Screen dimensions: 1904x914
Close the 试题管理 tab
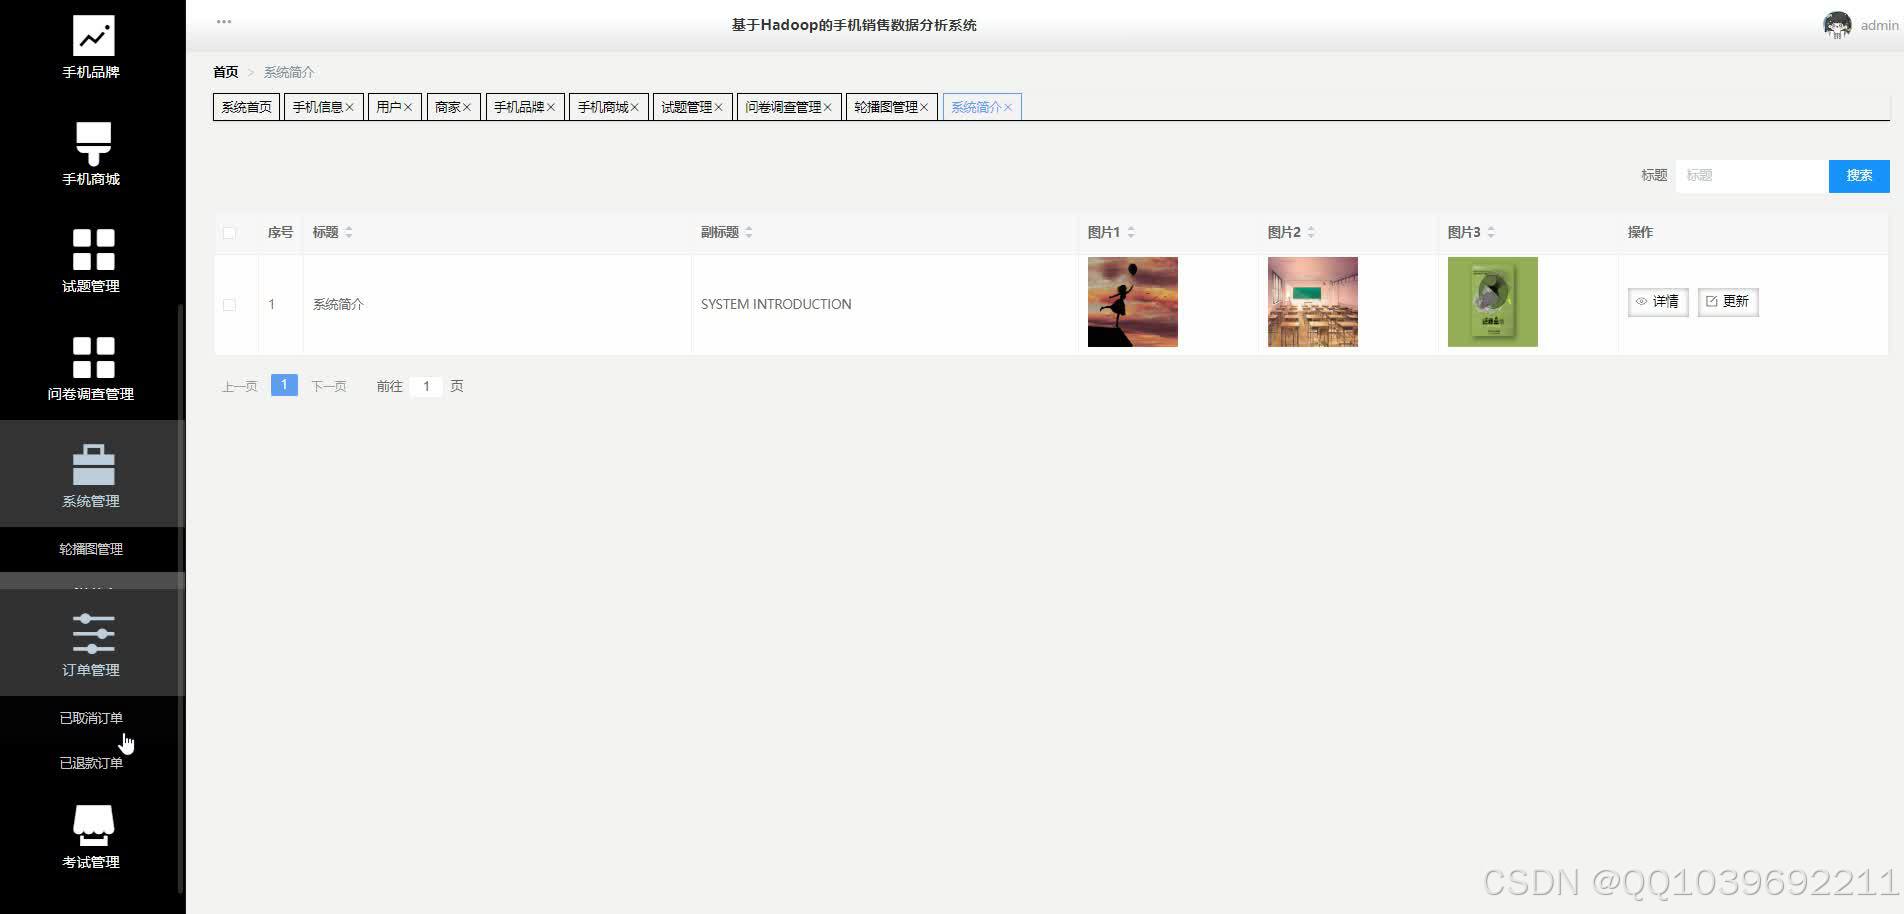click(x=718, y=107)
